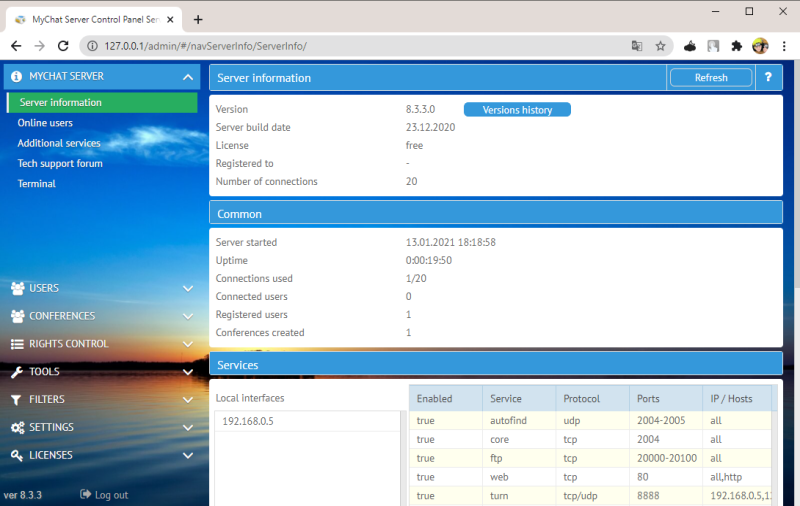Switch to MyChat Server Control Panel tab
This screenshot has width=800, height=506.
[x=95, y=19]
